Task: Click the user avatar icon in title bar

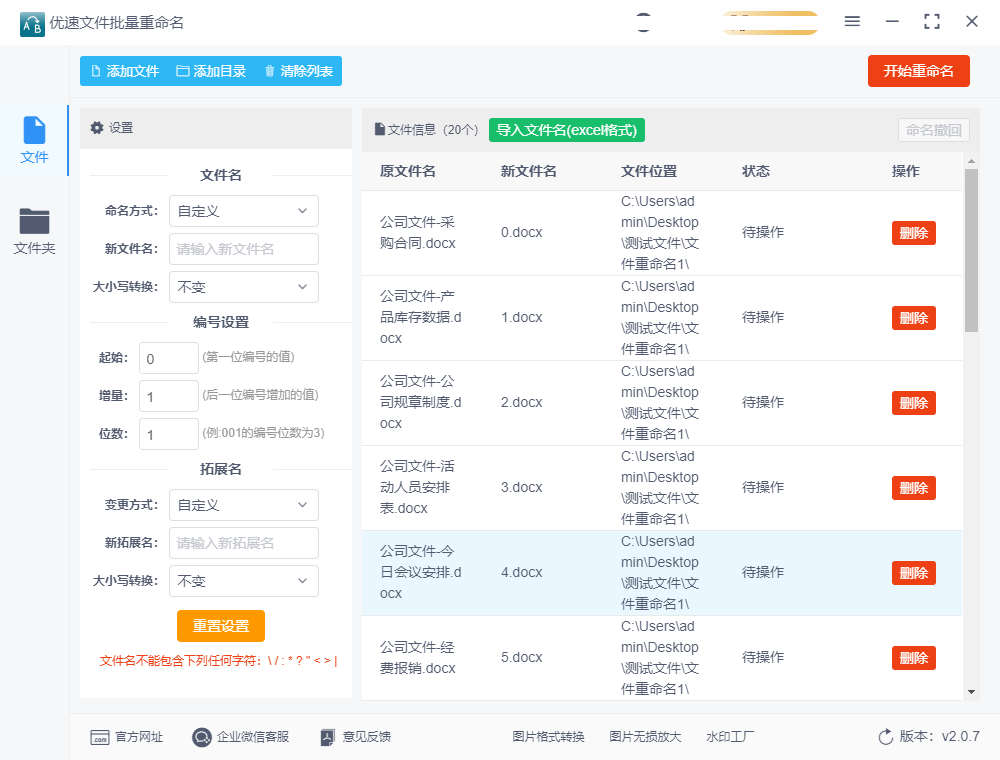Action: [643, 22]
